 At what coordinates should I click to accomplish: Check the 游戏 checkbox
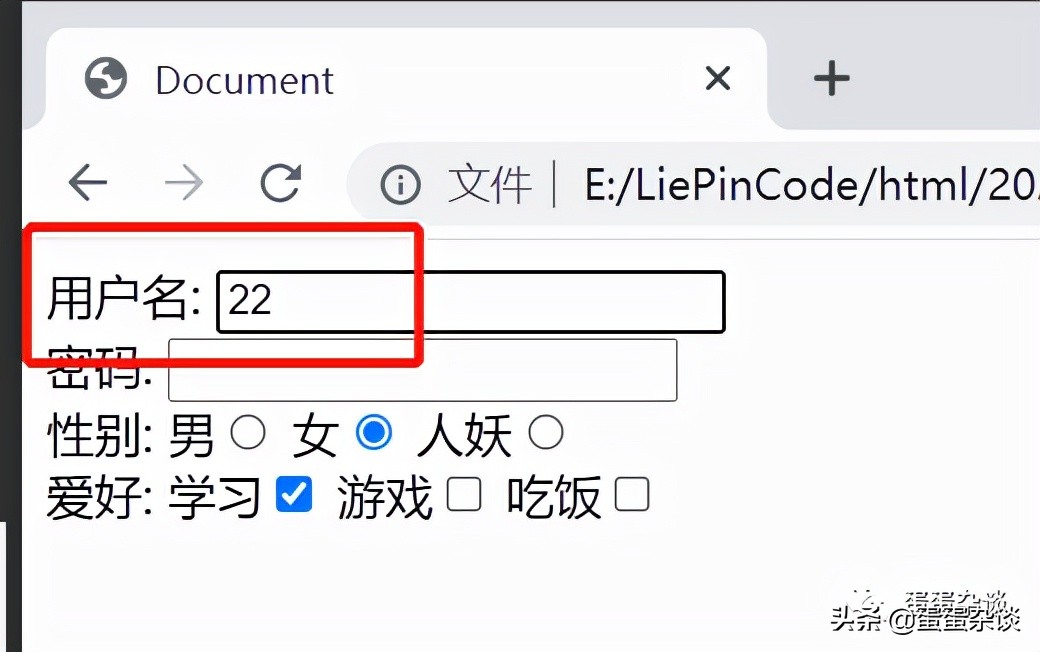tap(464, 494)
